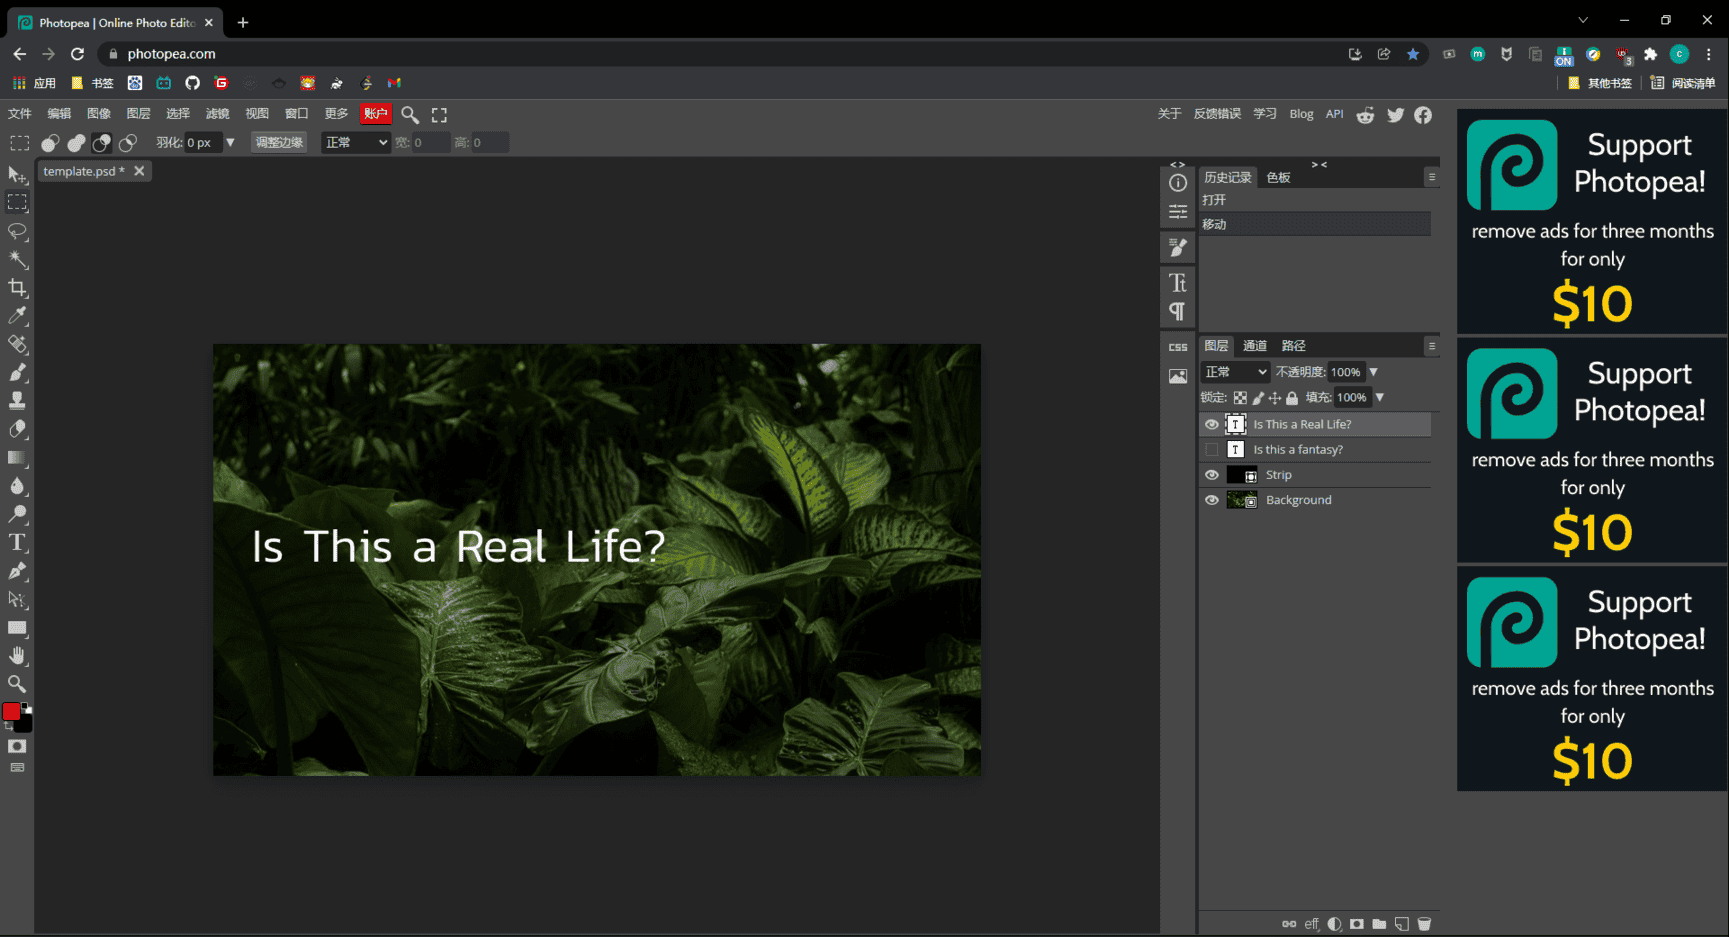Image resolution: width=1729 pixels, height=937 pixels.
Task: Hide the Strip layer
Action: click(1212, 475)
